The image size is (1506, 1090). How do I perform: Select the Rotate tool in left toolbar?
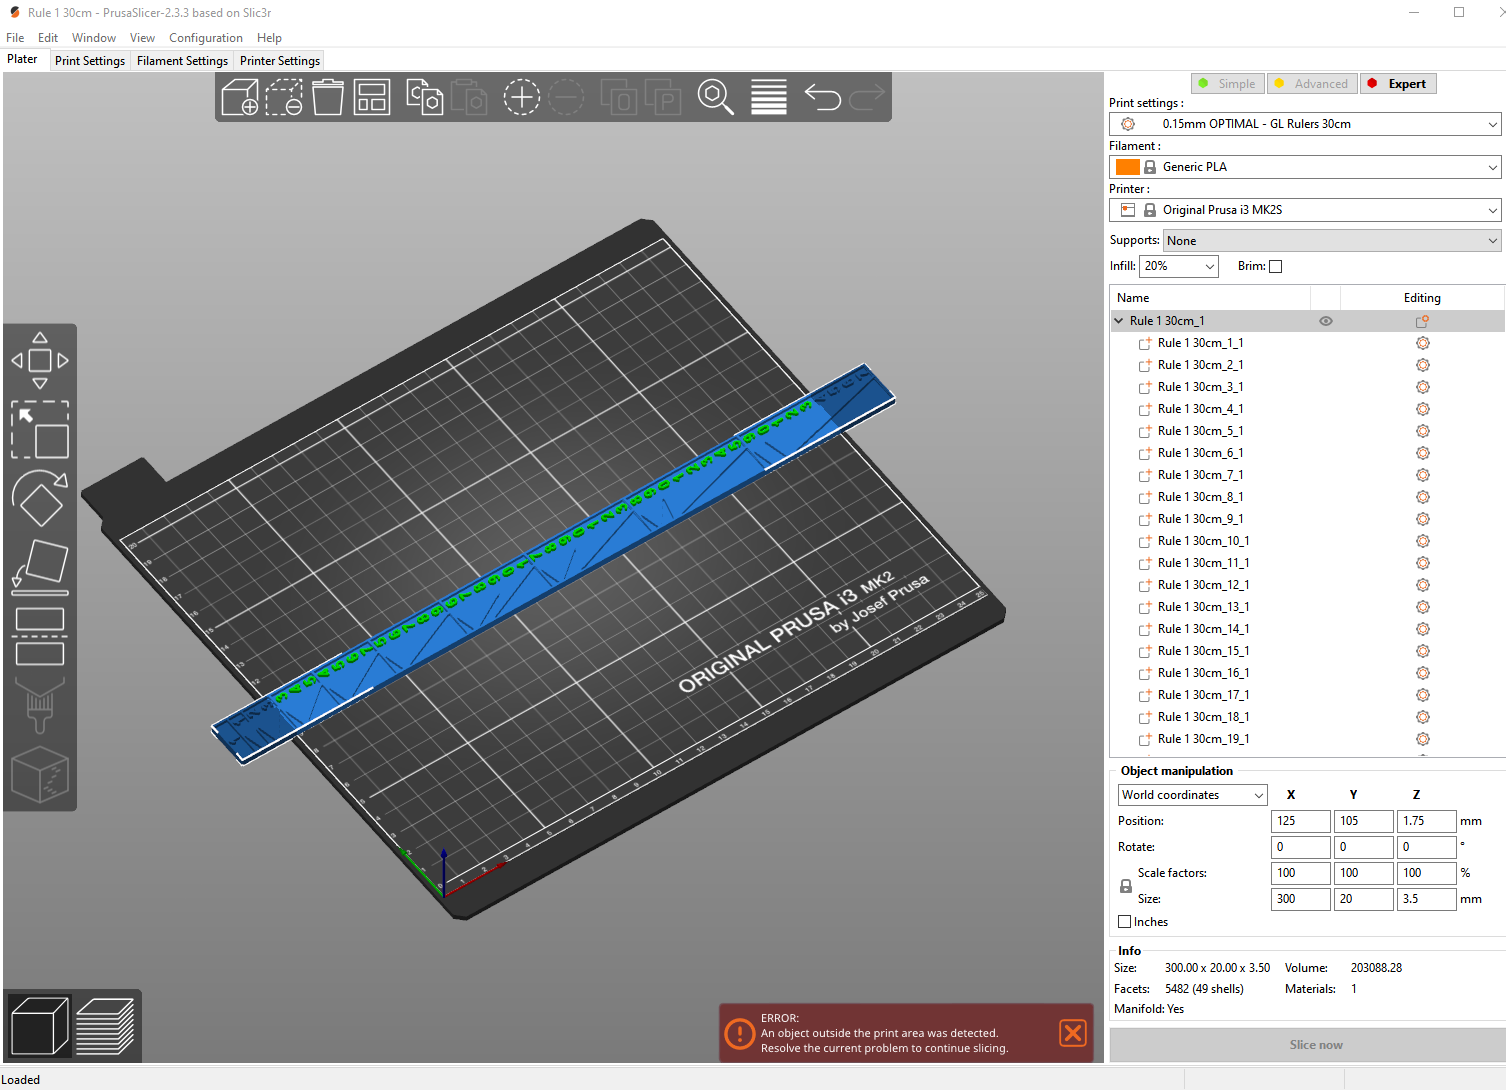[x=40, y=497]
